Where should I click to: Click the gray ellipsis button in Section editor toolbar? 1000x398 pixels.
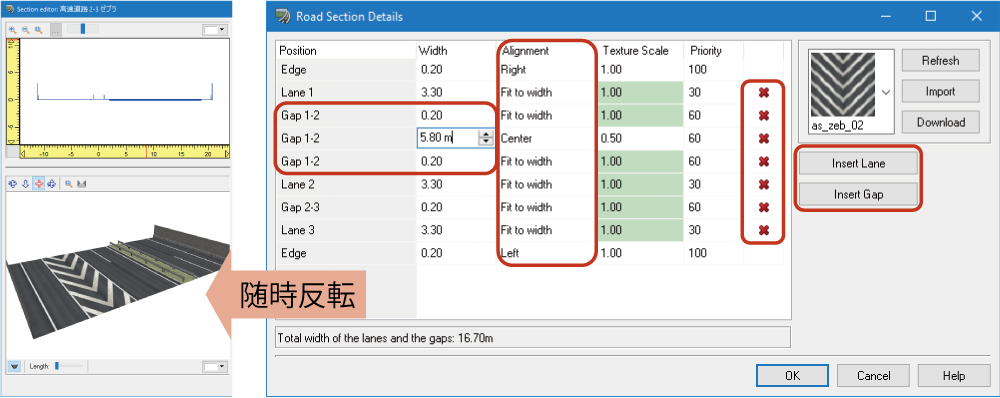tap(56, 29)
